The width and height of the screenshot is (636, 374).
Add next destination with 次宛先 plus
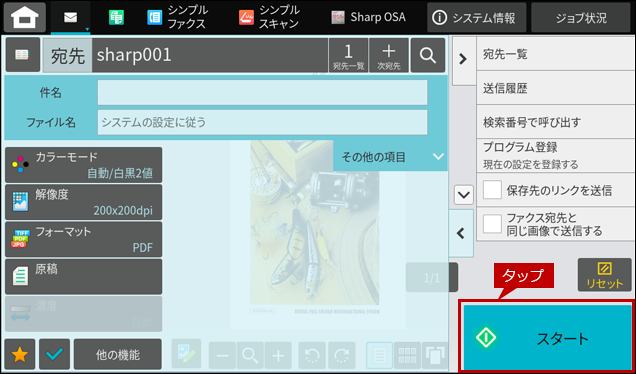pyautogui.click(x=389, y=56)
